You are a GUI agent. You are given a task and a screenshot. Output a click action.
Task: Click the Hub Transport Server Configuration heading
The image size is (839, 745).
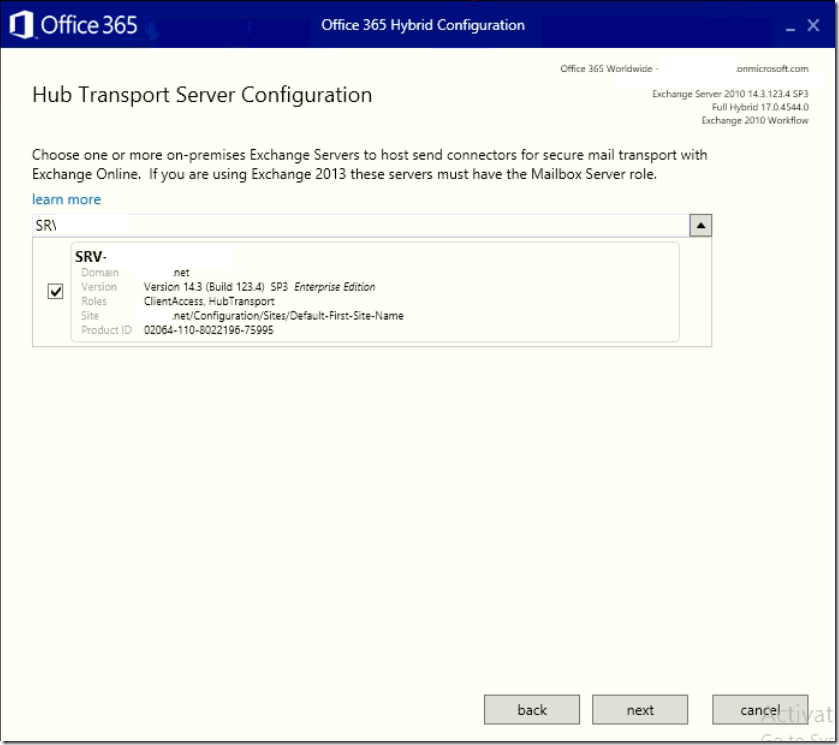tap(202, 95)
